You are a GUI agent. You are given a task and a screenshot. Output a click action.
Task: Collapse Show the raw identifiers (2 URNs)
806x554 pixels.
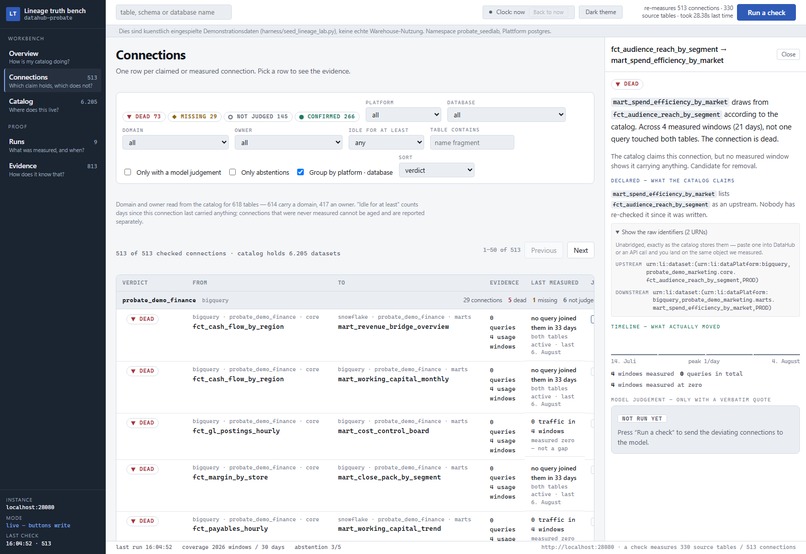click(661, 232)
